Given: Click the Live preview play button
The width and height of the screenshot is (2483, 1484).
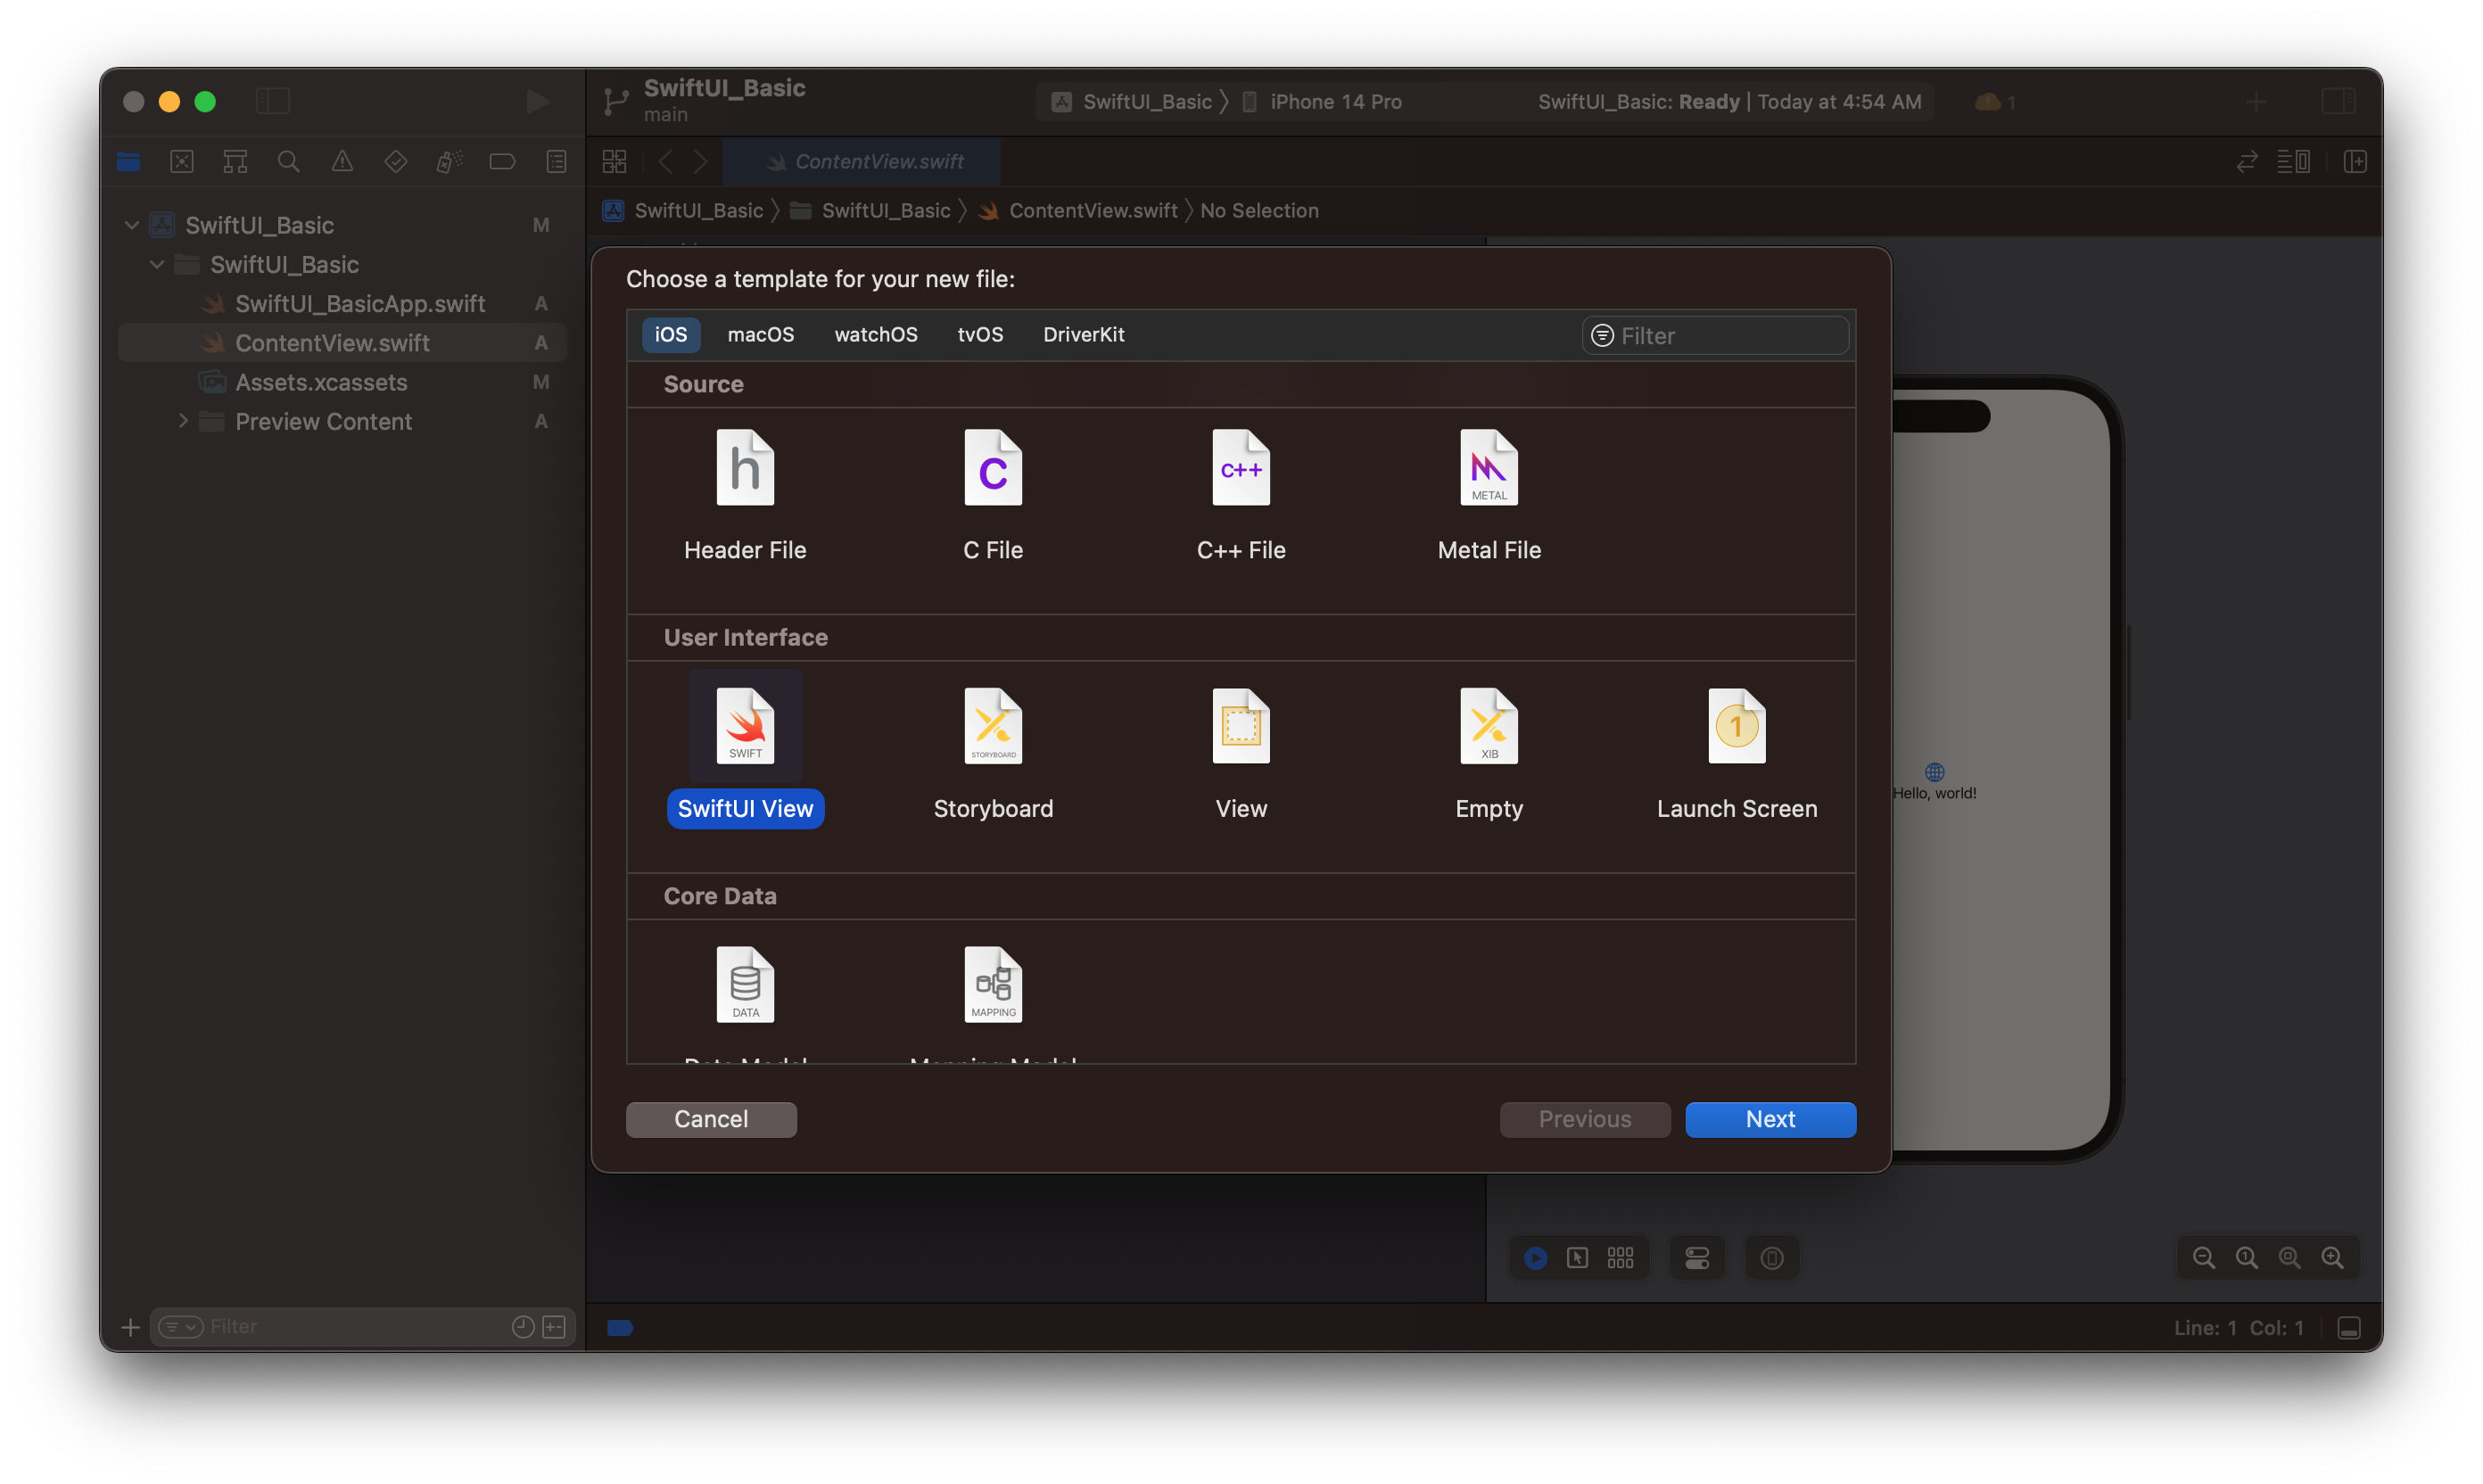Looking at the screenshot, I should (1536, 1257).
